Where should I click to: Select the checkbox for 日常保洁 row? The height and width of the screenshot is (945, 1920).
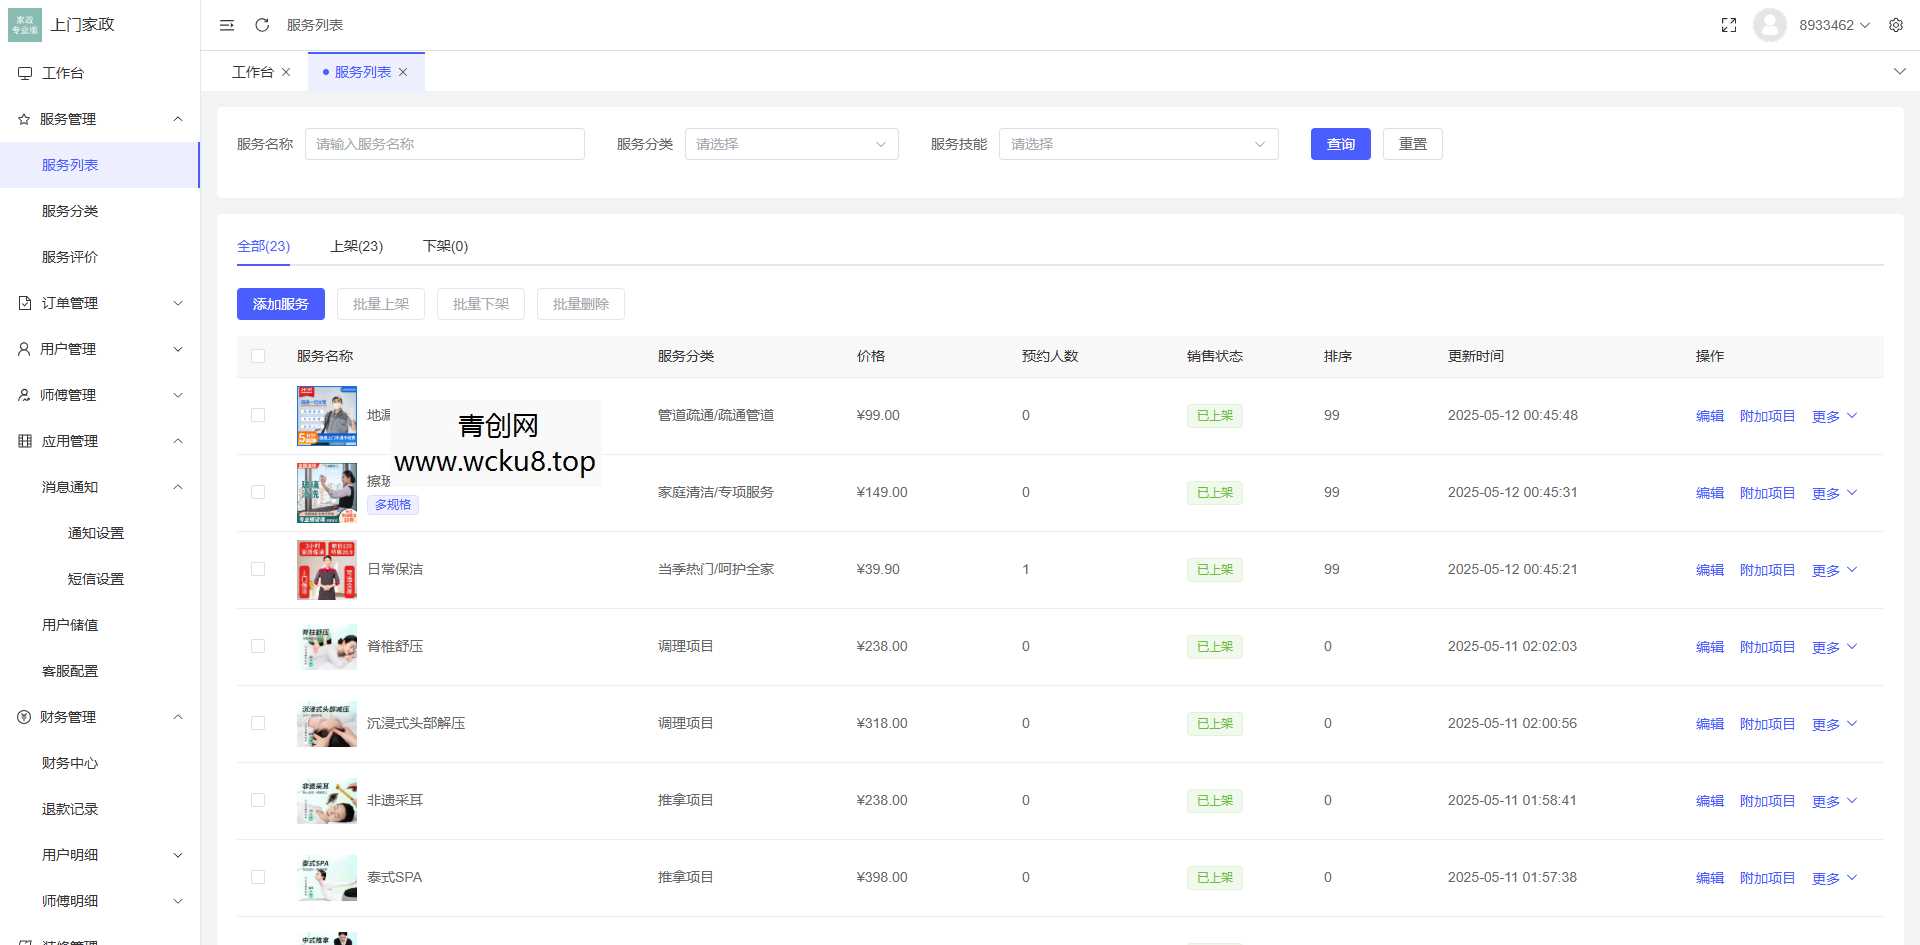(x=258, y=568)
